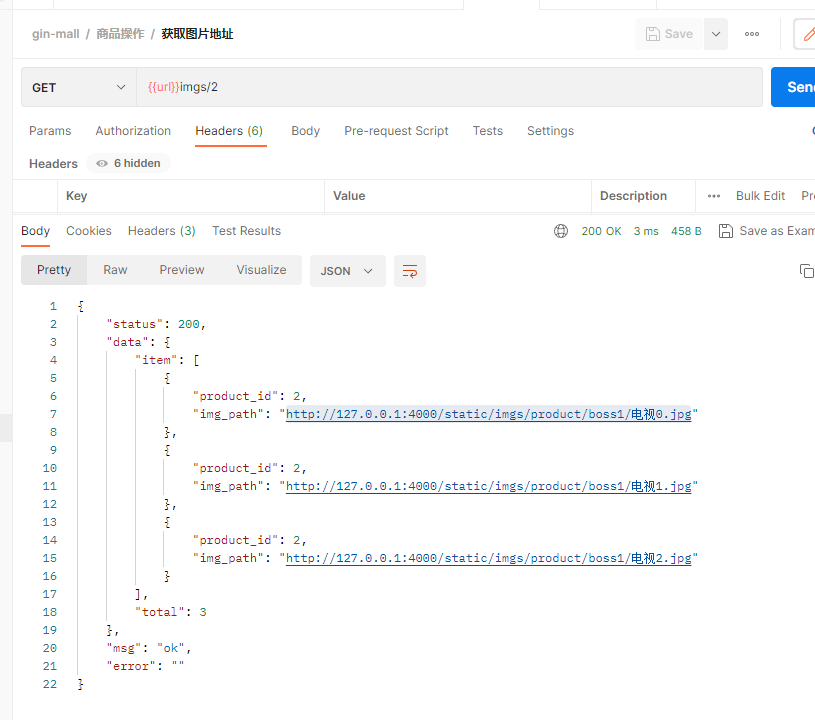Image resolution: width=815 pixels, height=720 pixels.
Task: Click the "status": 200 line
Action: tap(156, 324)
